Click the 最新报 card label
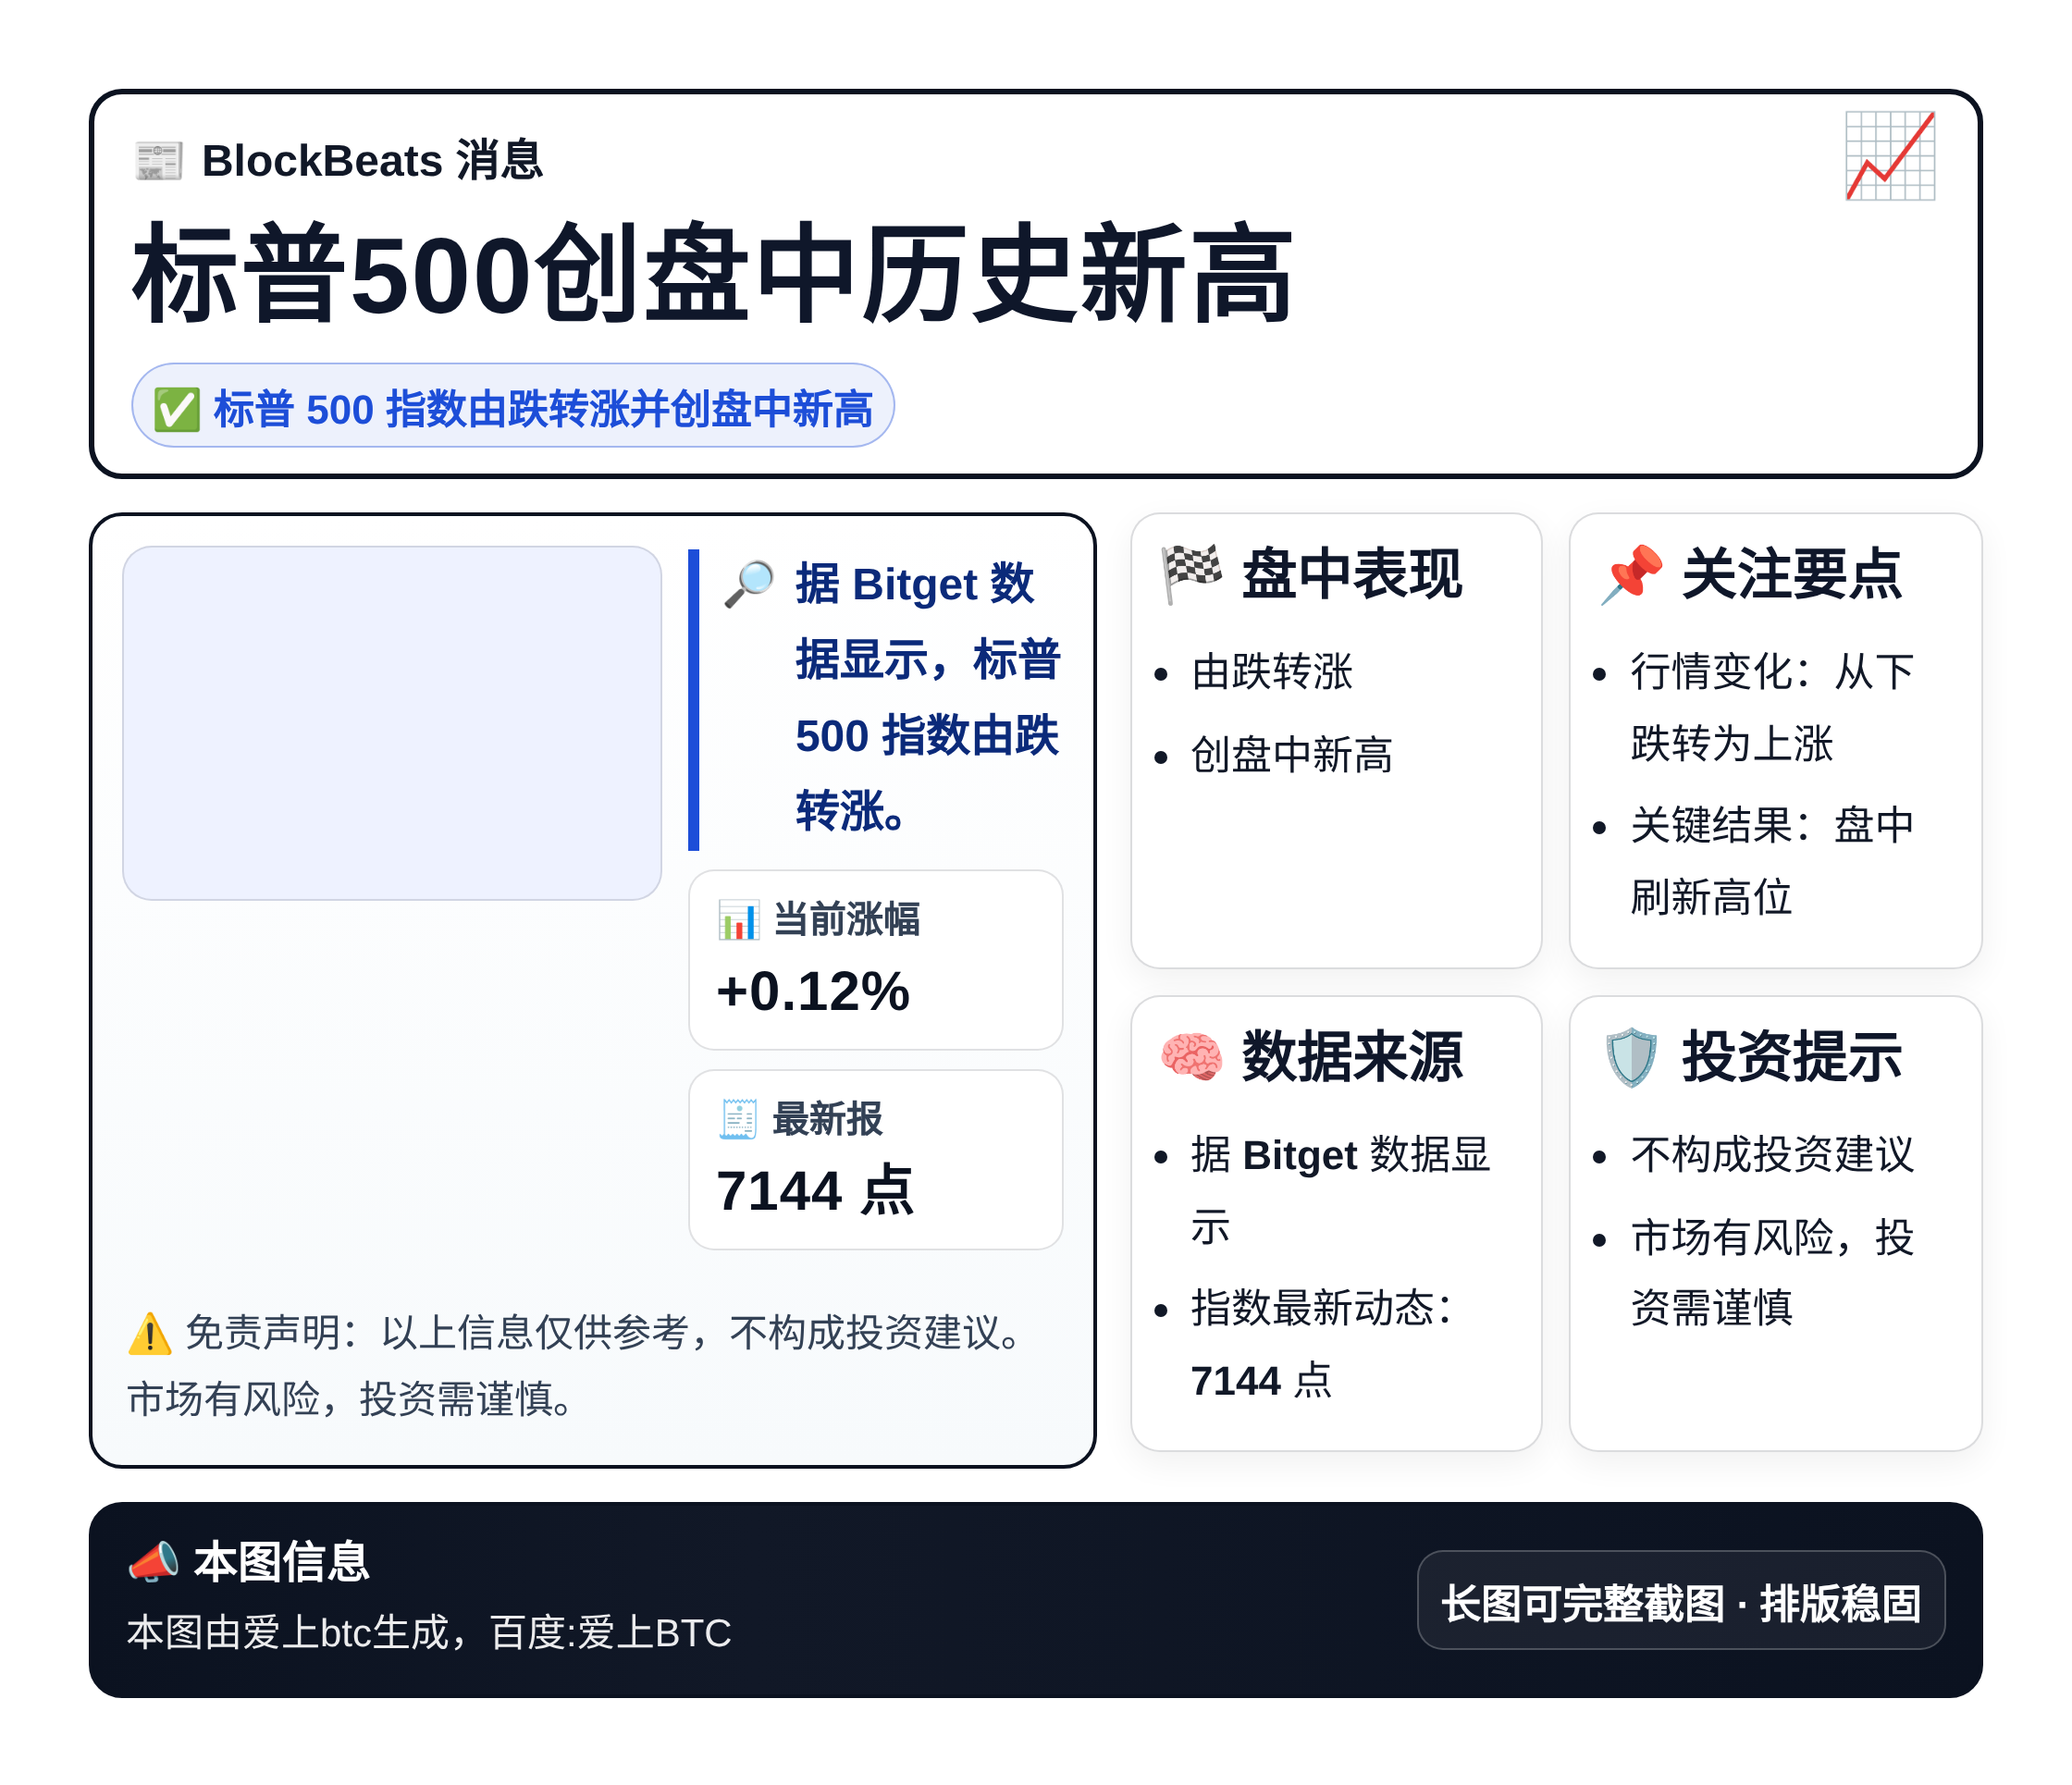Image resolution: width=2072 pixels, height=1785 pixels. (827, 1119)
